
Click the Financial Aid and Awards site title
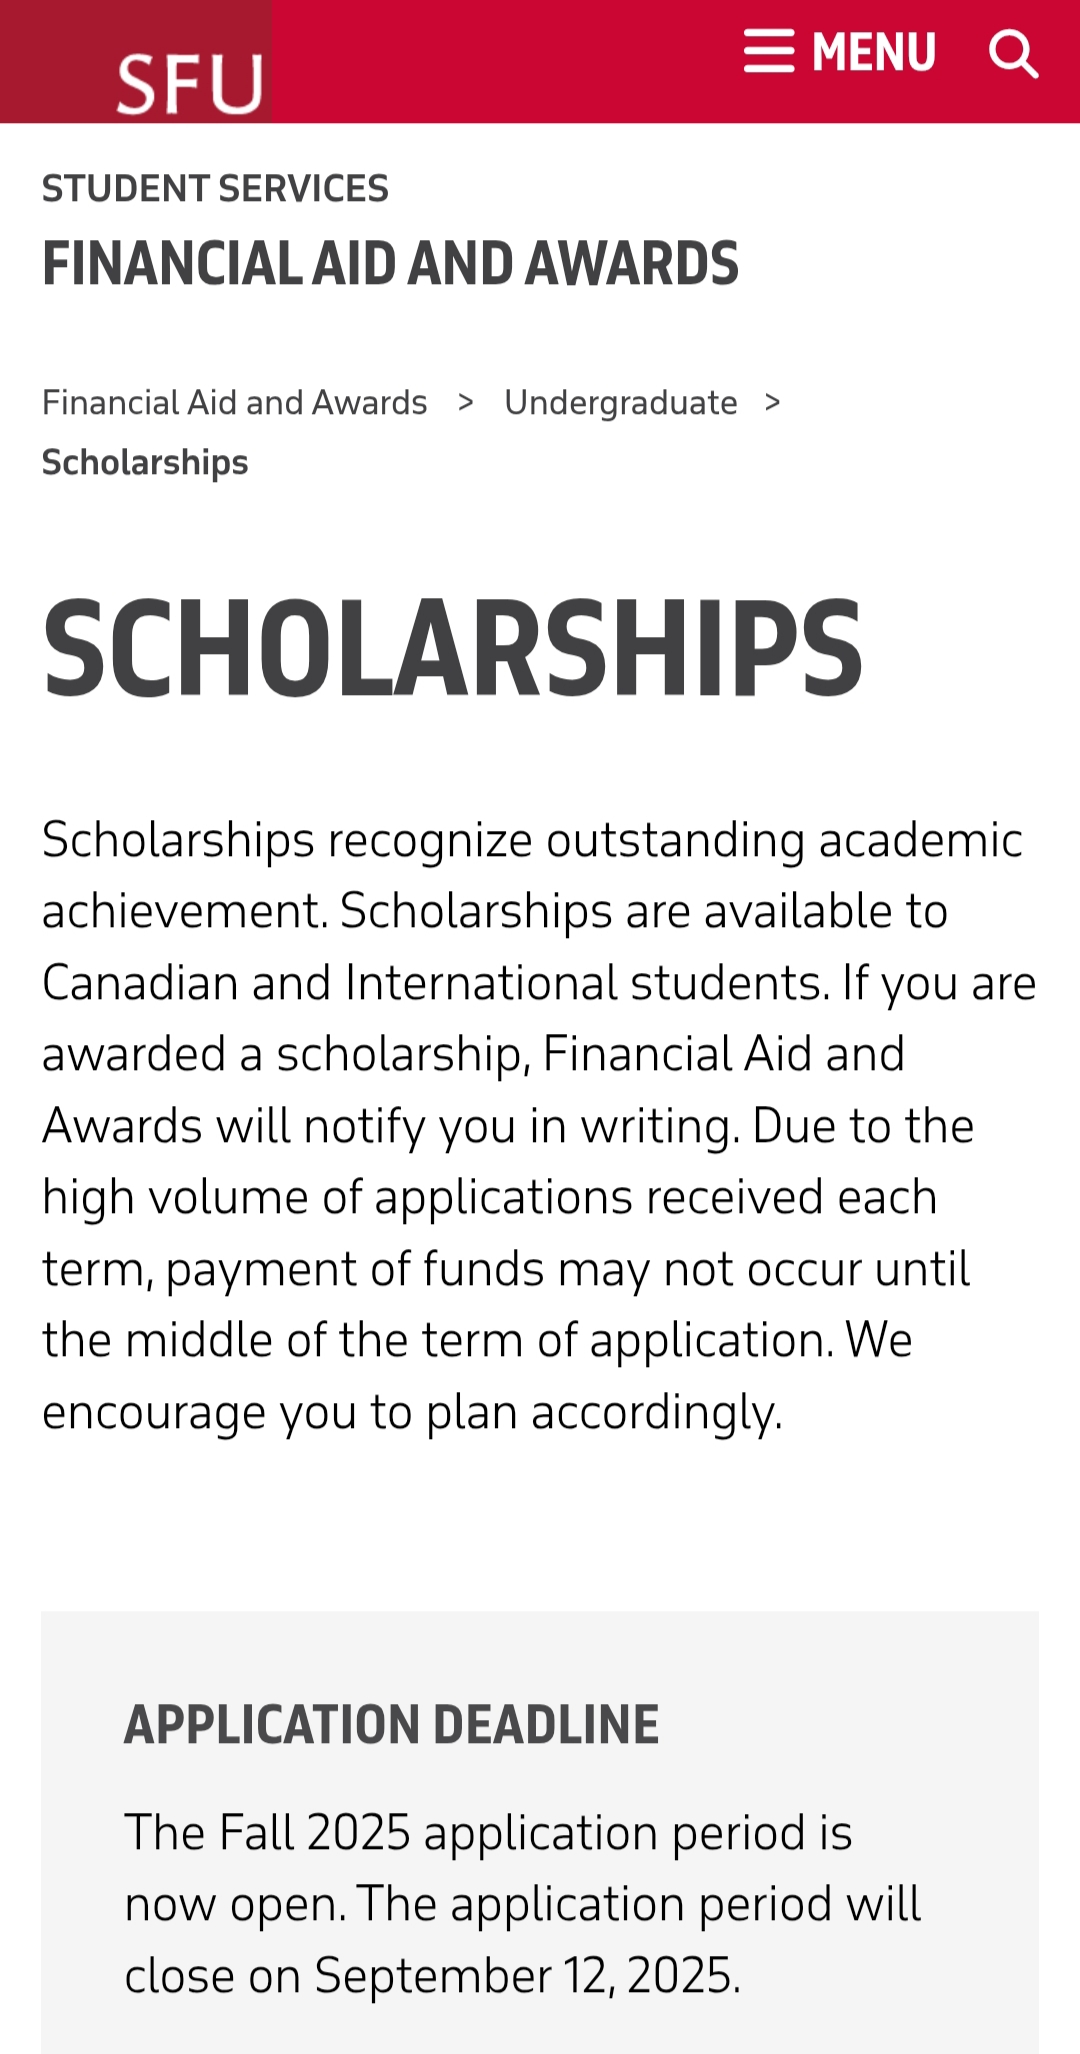(390, 264)
